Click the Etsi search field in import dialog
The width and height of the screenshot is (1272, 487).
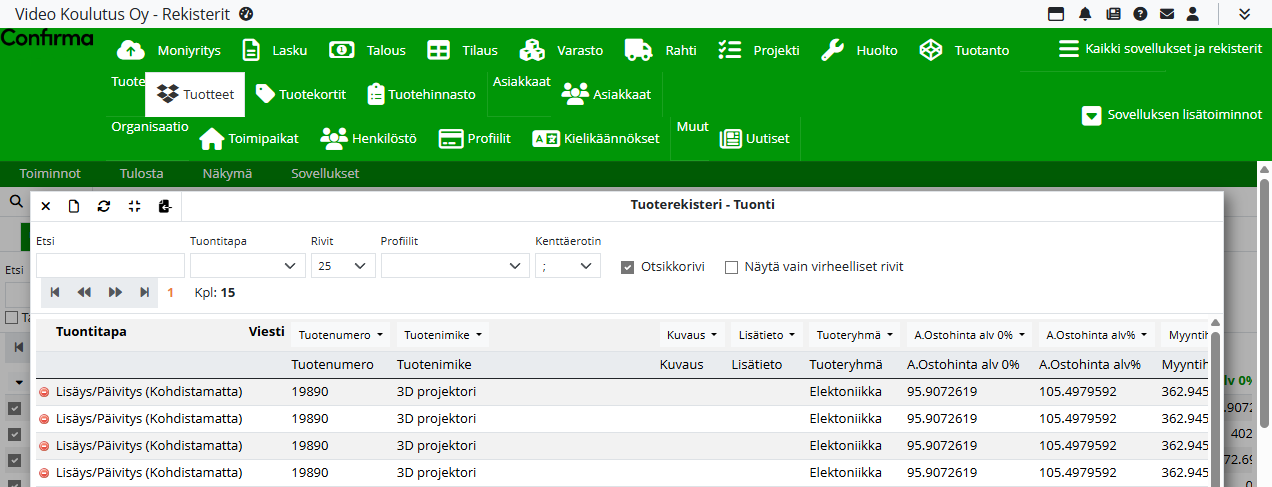[x=110, y=266]
